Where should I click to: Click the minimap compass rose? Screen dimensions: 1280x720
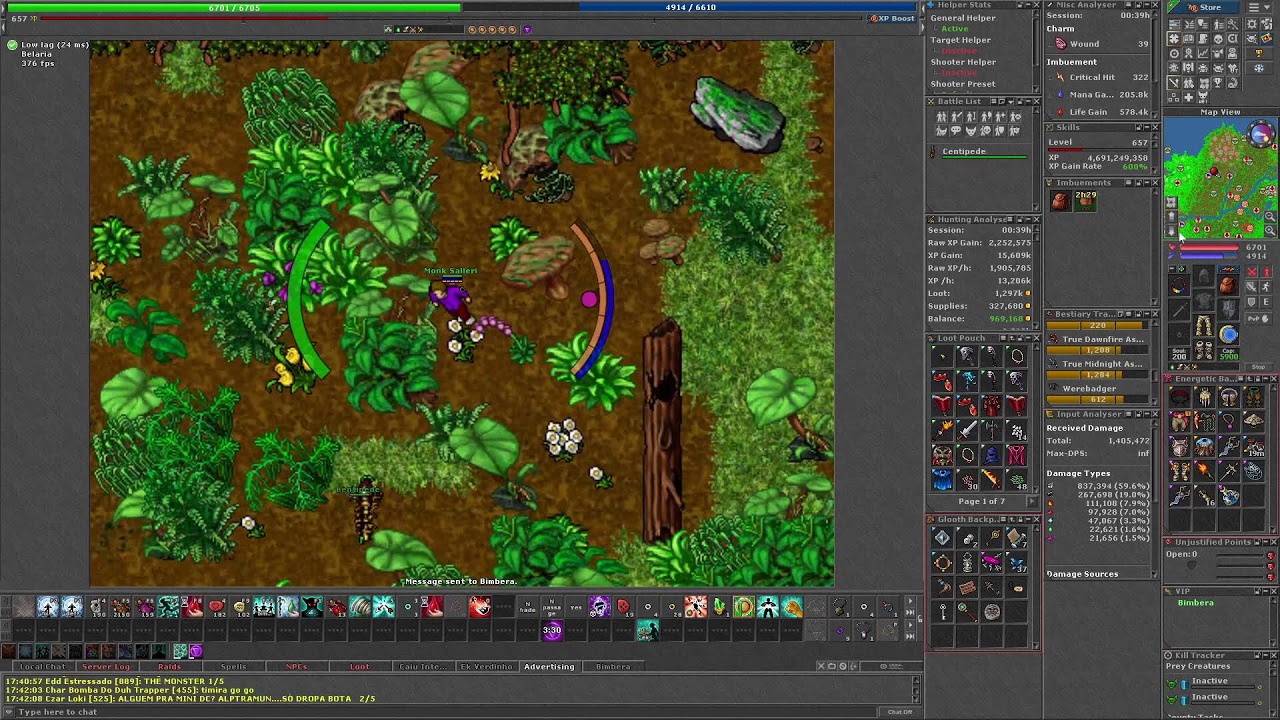coord(1261,134)
